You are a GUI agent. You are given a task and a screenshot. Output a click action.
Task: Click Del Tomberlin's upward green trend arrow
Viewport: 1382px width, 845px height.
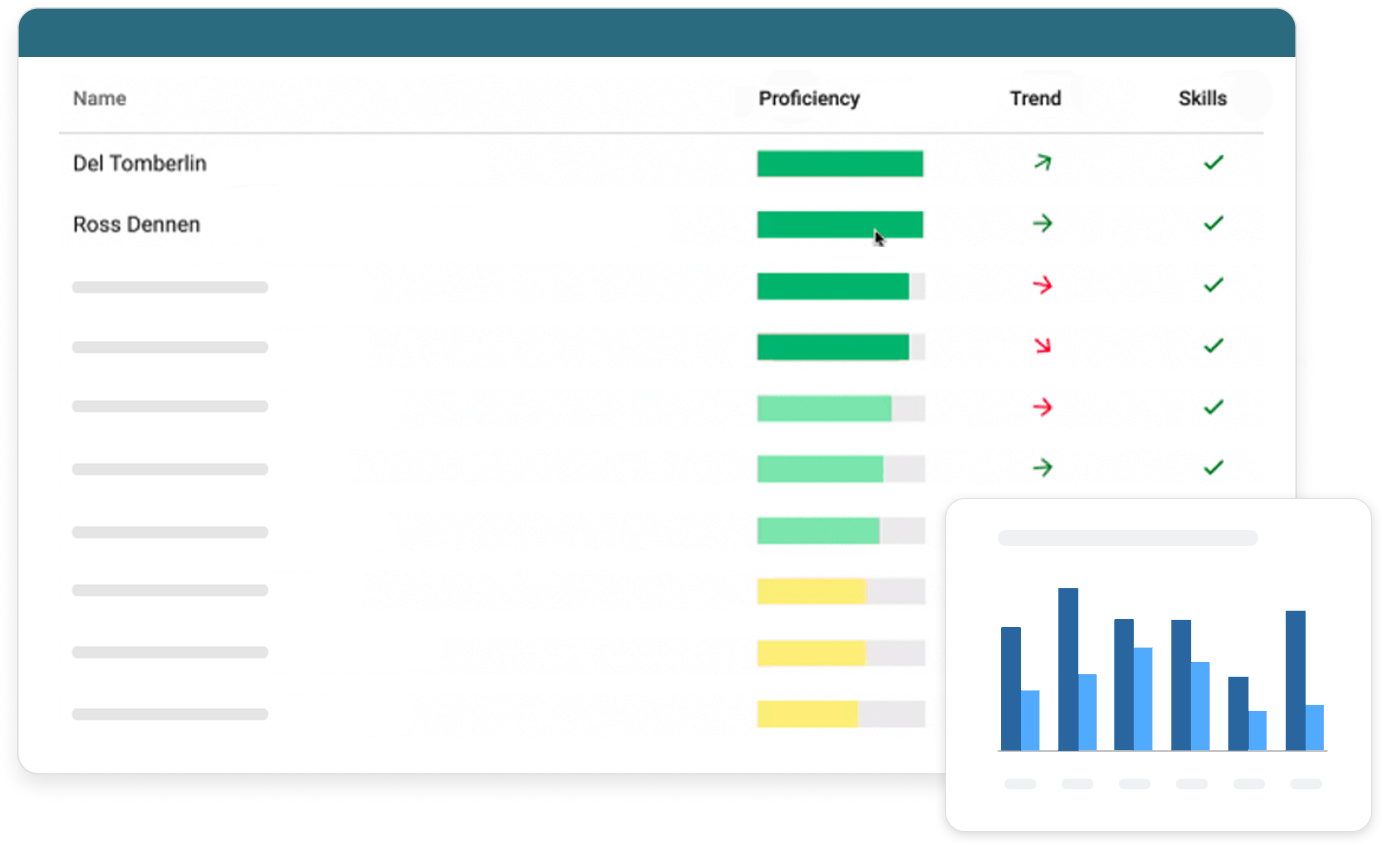coord(1042,163)
